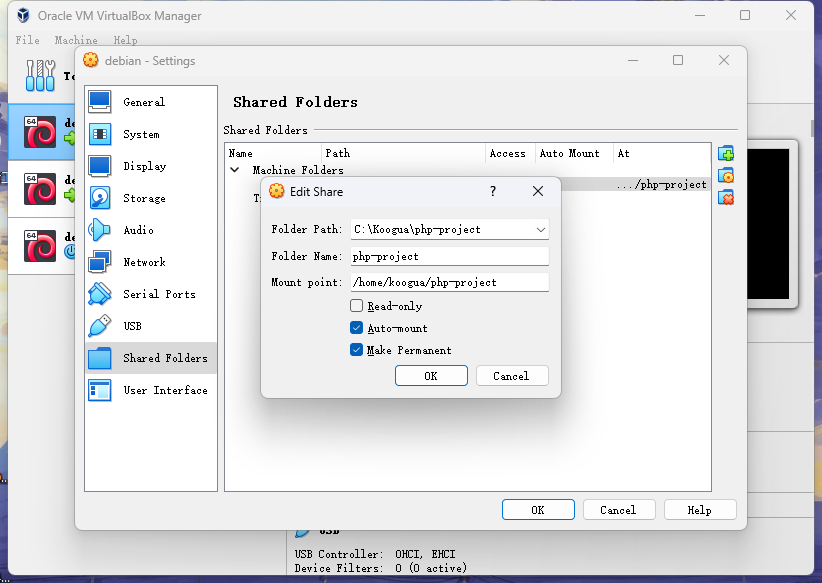Expand the Folder Path dropdown
822x583 pixels.
(x=540, y=230)
